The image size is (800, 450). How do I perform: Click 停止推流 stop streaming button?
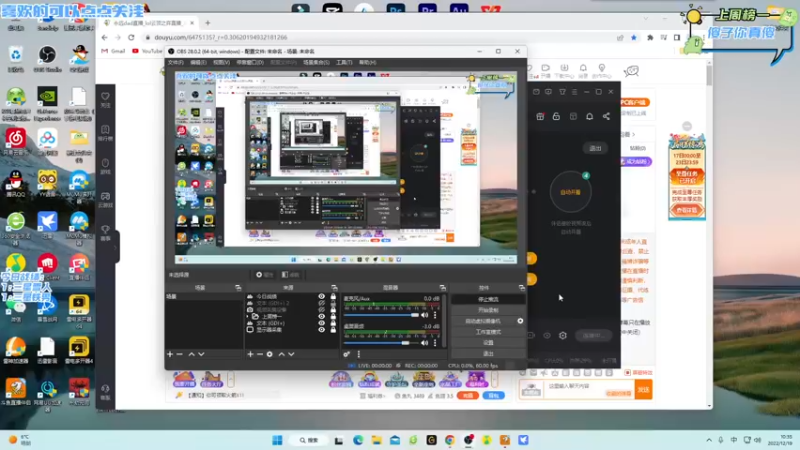(488, 299)
